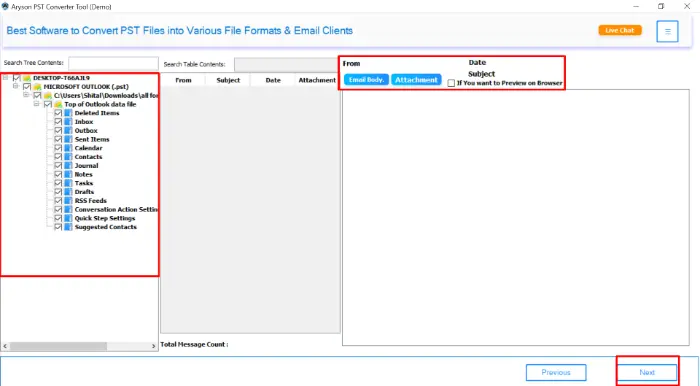This screenshot has width=700, height=386.
Task: Select the Journal folder label
Action: click(87, 166)
